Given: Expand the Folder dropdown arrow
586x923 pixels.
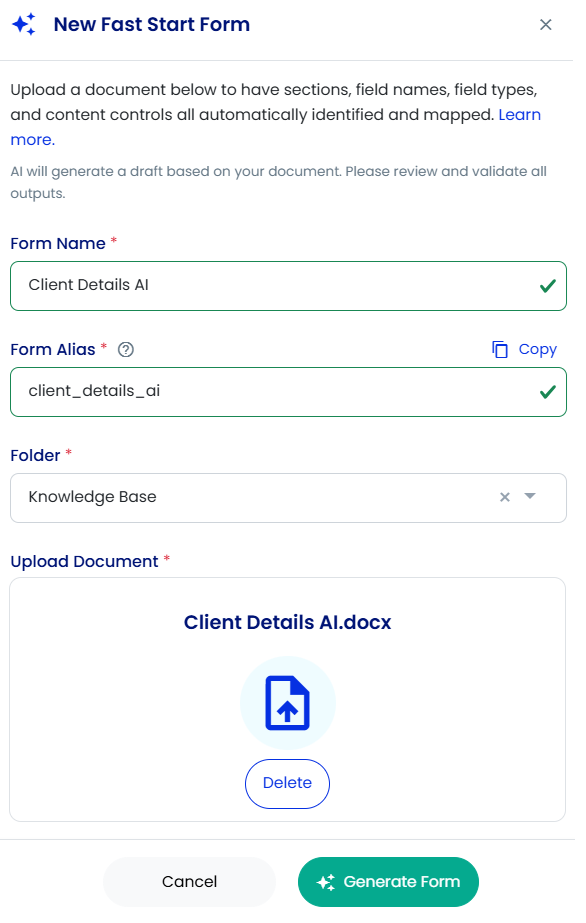Looking at the screenshot, I should pos(530,496).
